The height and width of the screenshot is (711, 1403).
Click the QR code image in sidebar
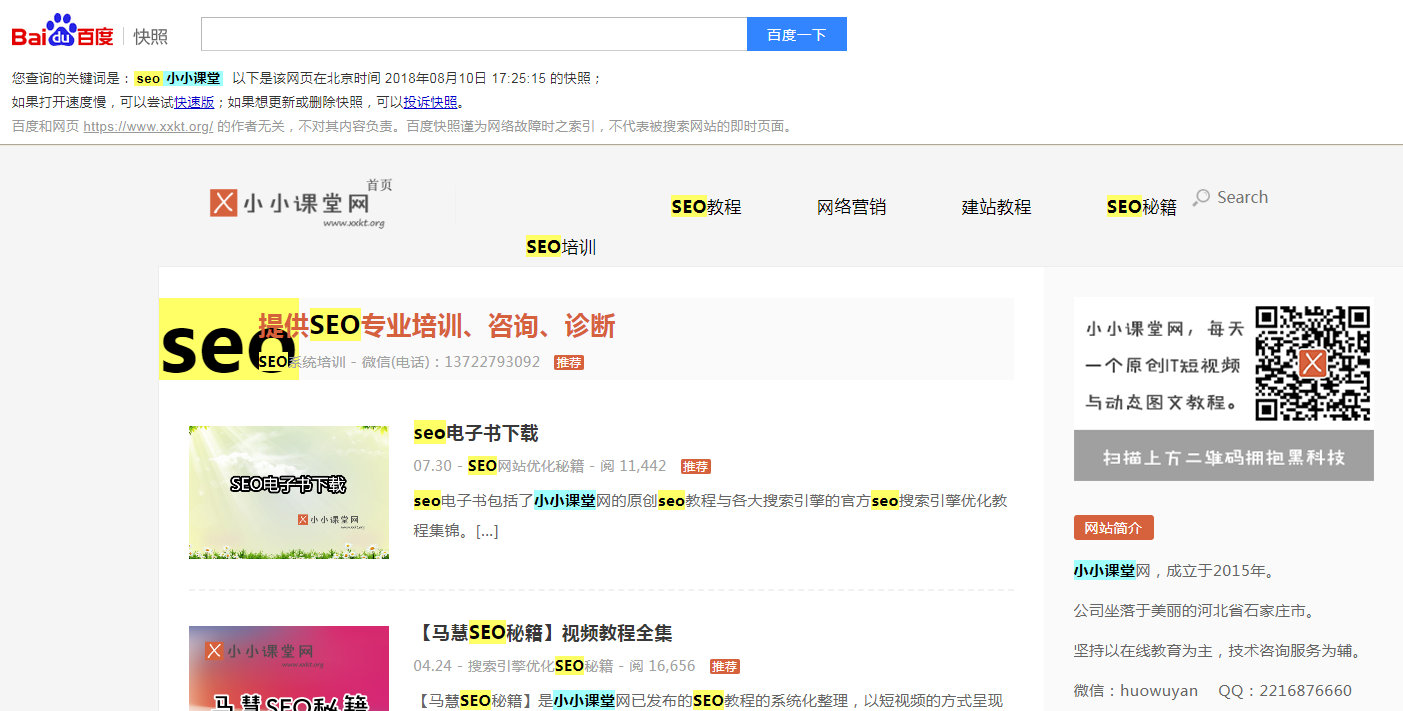point(1312,363)
